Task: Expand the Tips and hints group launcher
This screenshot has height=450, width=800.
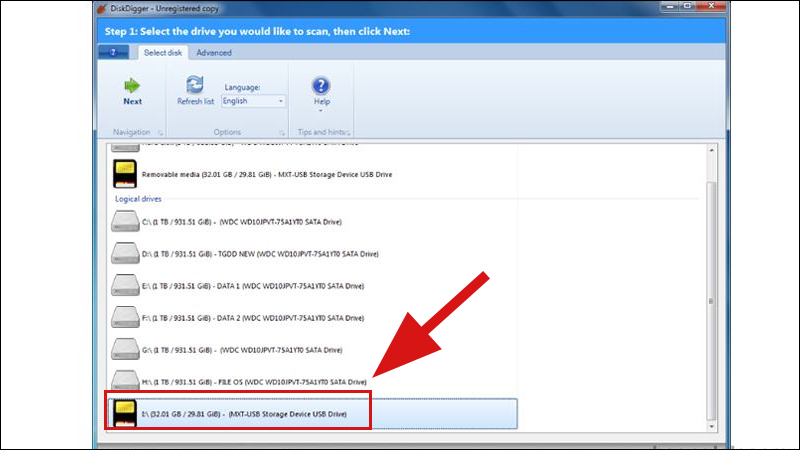Action: point(348,133)
